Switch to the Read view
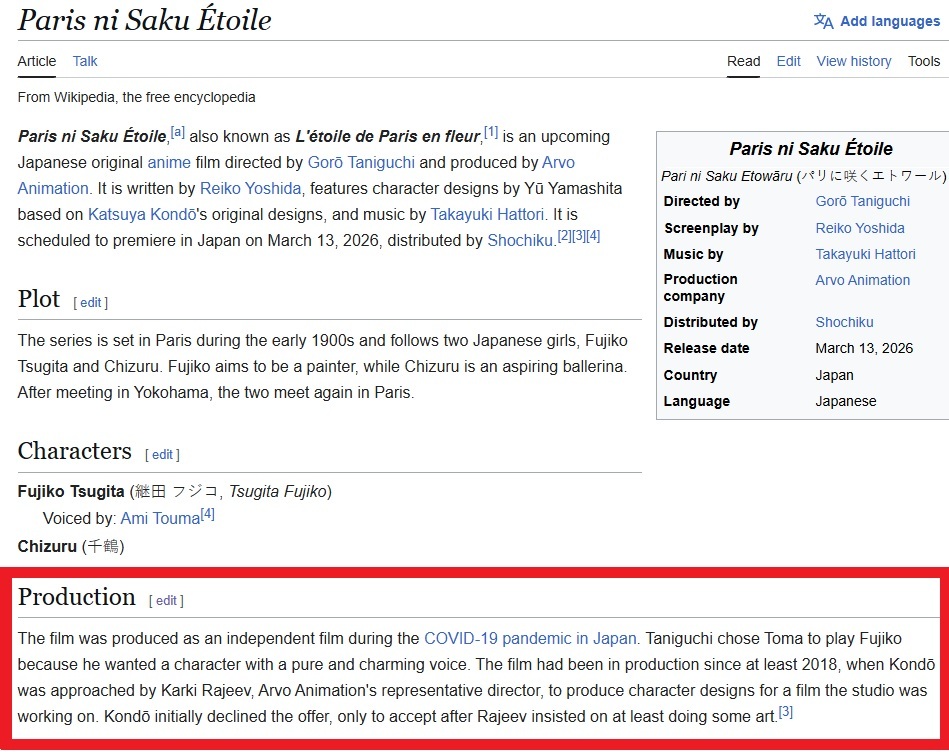Viewport: 949px width, 752px height. pyautogui.click(x=743, y=61)
